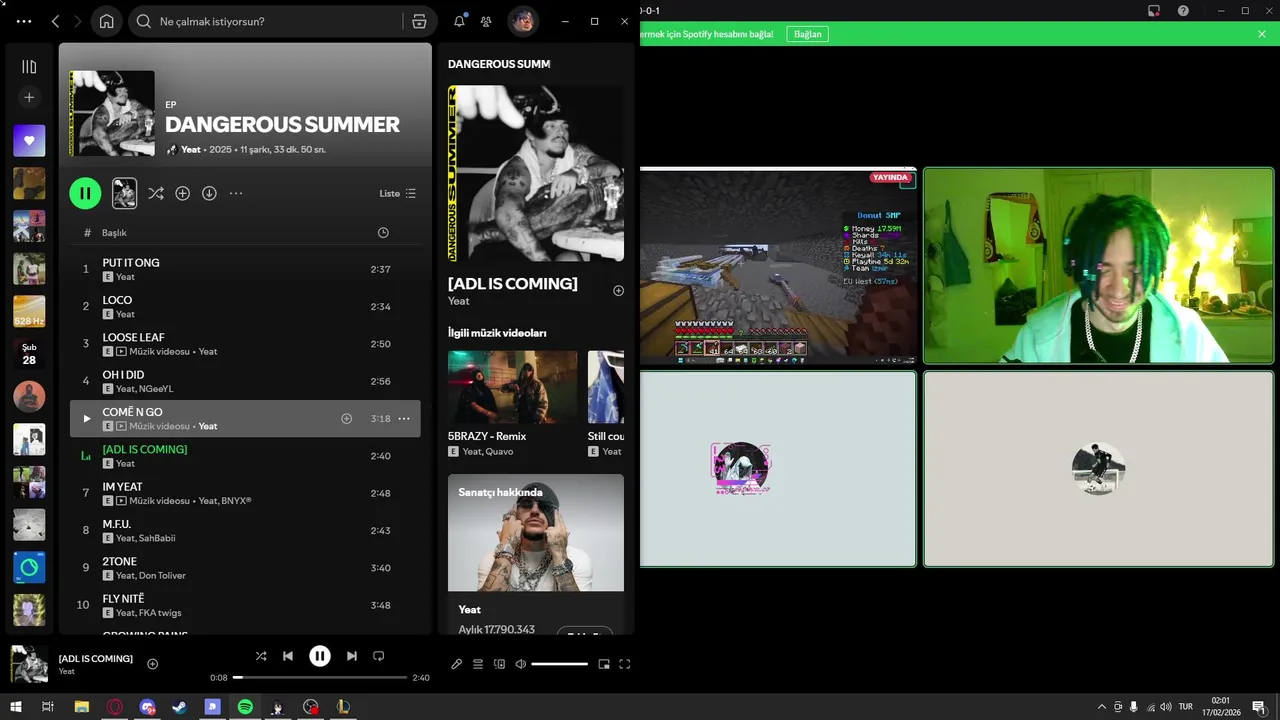Select the playing track [ADL IS COMING]

[245, 456]
